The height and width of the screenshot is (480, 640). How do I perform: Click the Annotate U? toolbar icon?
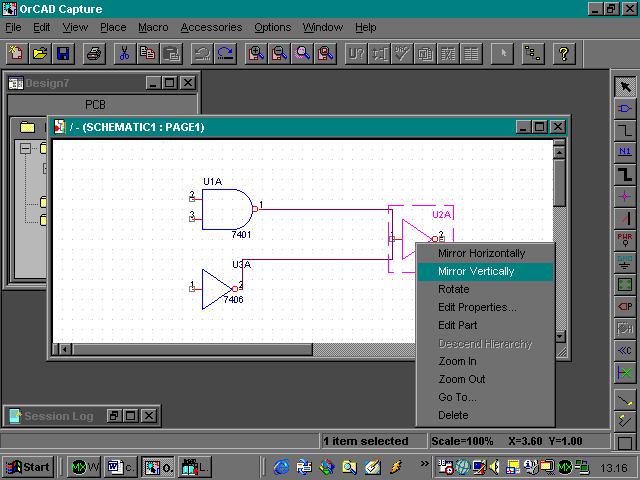tap(356, 53)
